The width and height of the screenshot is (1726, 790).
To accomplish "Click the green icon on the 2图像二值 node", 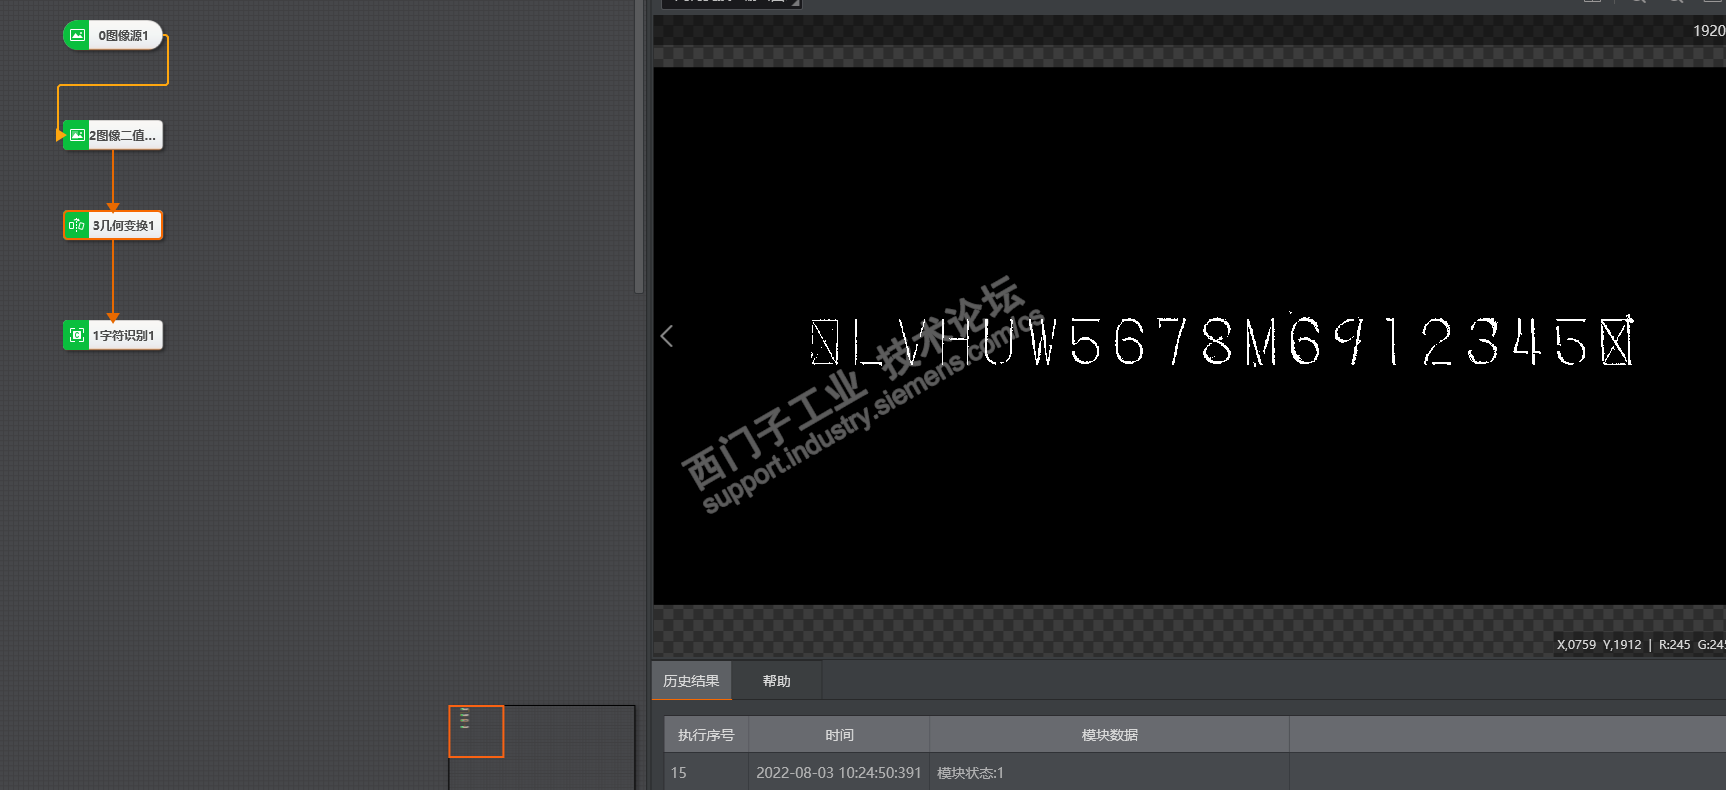I will click(77, 135).
